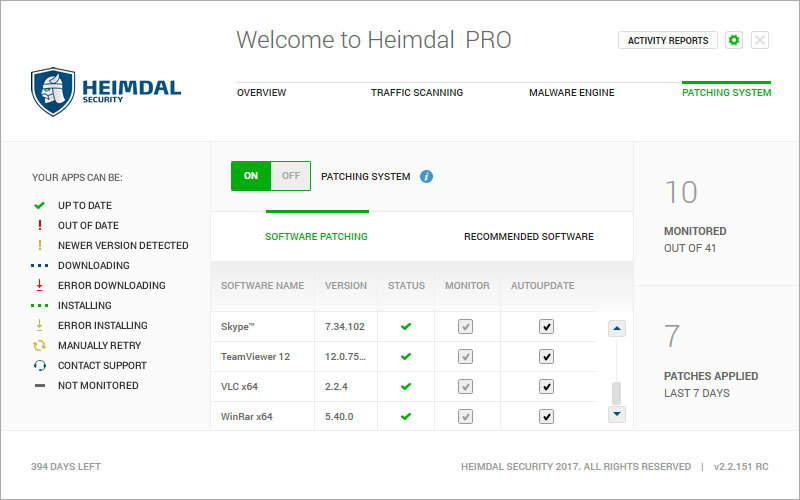Click the 394 Days Left text
This screenshot has width=800, height=500.
pos(66,466)
